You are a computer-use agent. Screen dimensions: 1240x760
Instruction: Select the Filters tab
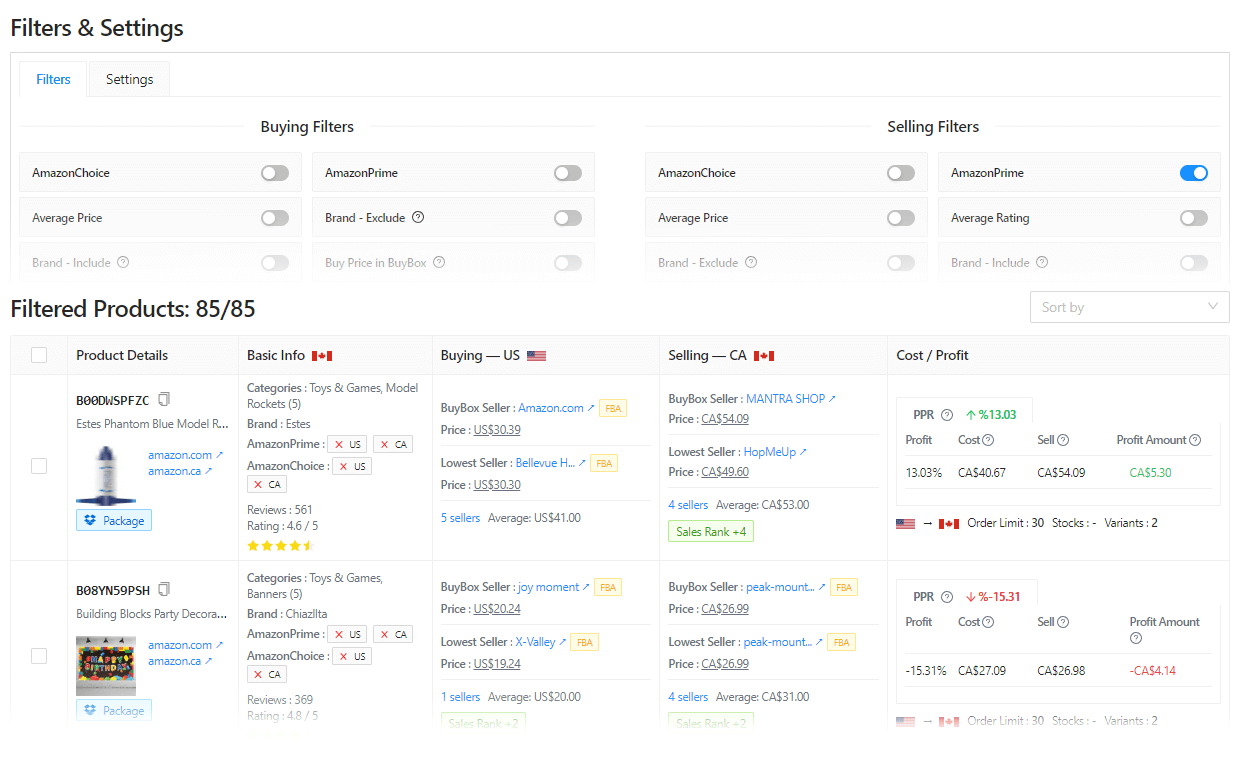pos(54,80)
